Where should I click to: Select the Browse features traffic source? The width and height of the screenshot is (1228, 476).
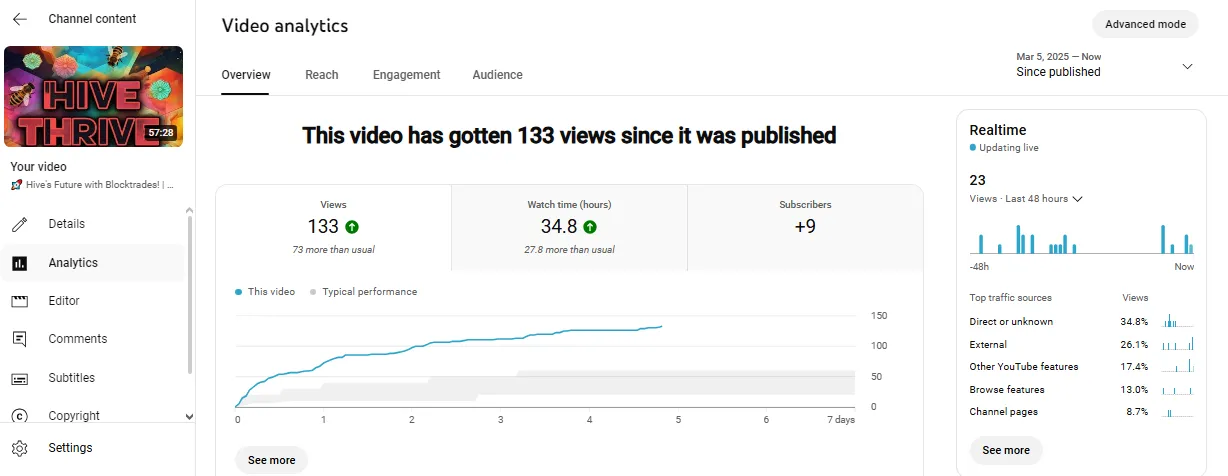point(1082,390)
